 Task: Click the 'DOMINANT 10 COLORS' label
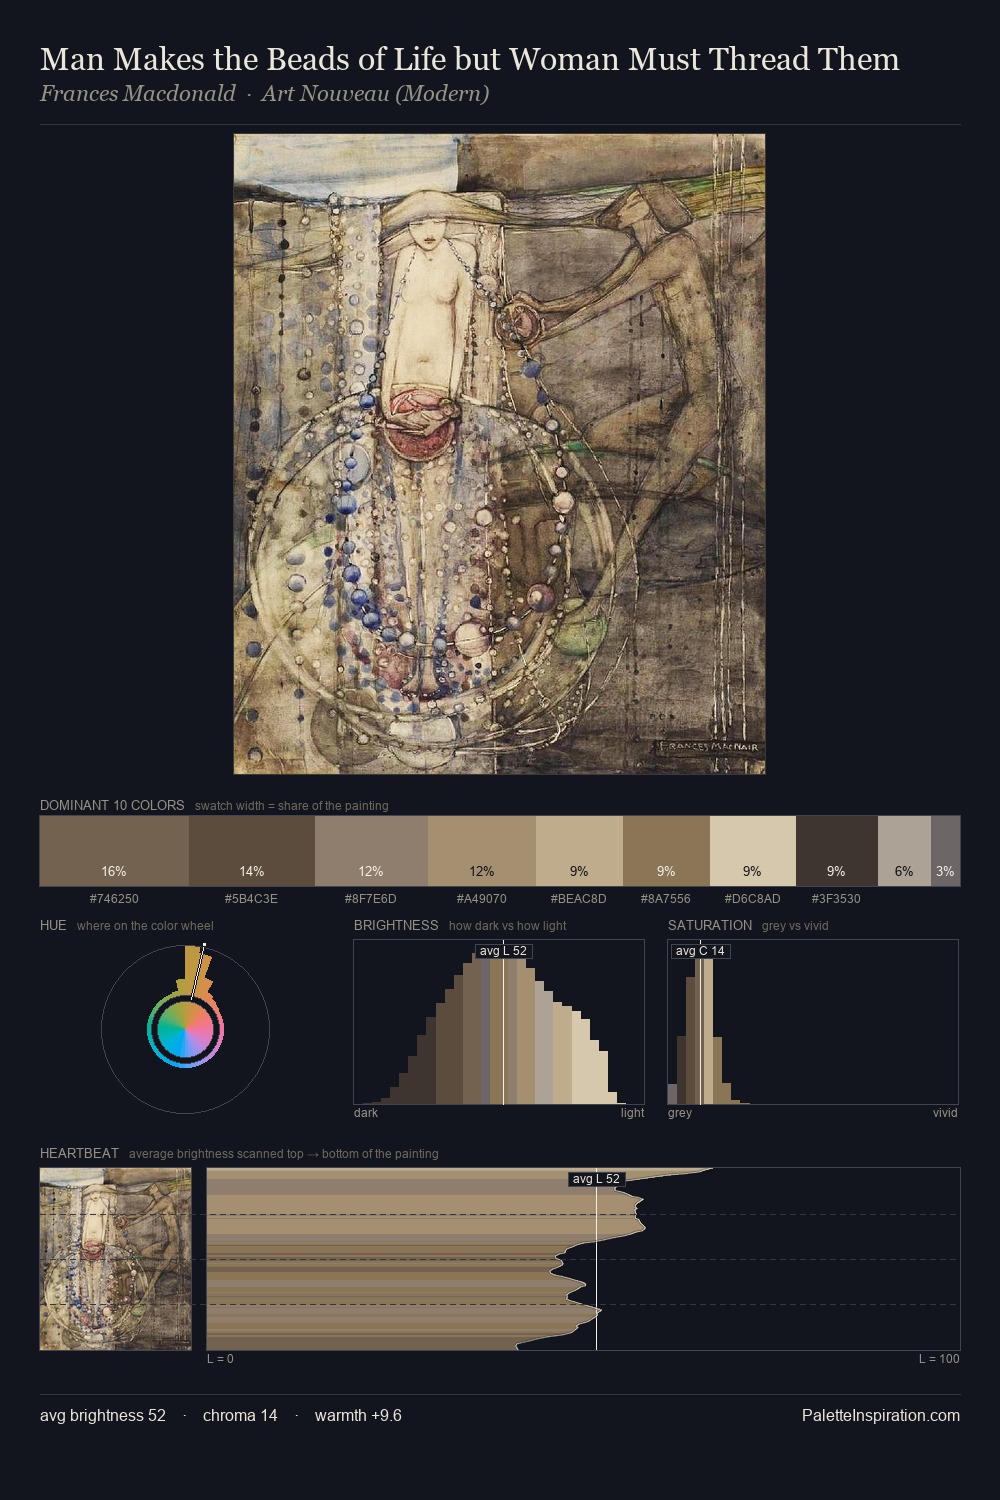[x=112, y=805]
